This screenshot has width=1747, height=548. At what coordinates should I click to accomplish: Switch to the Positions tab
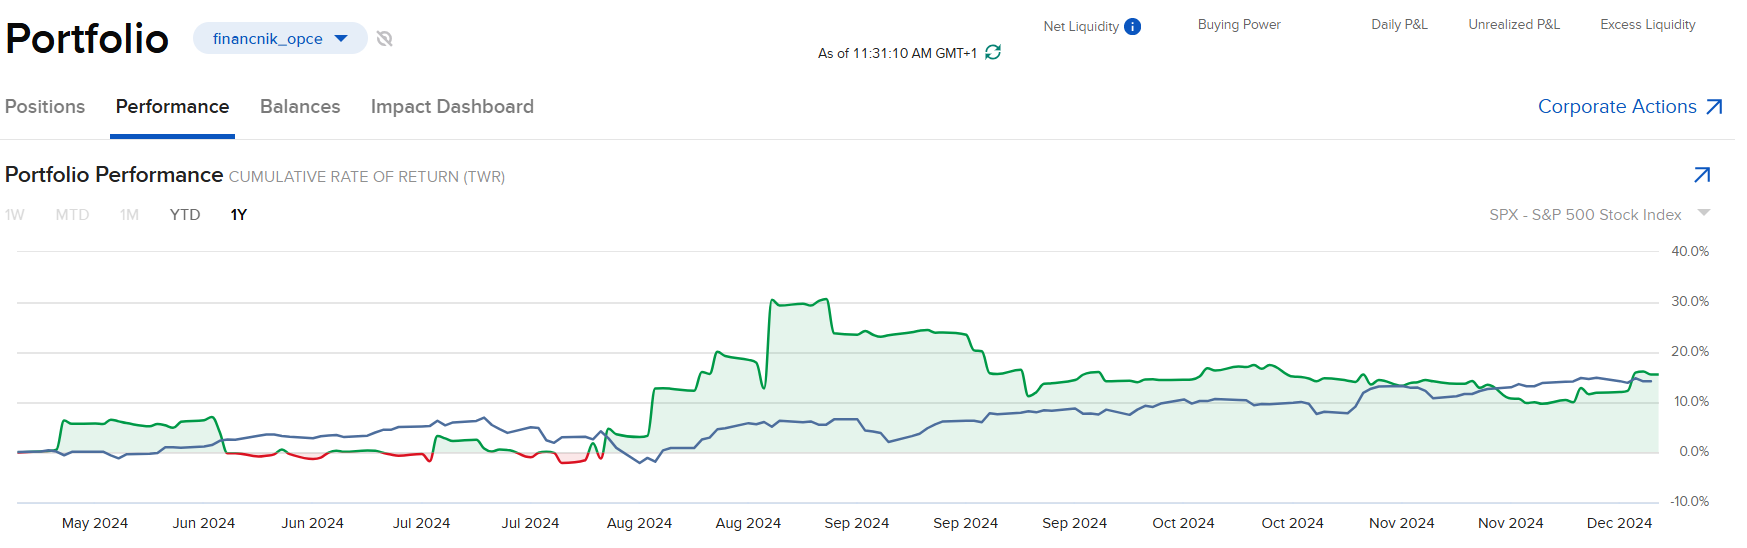tap(45, 107)
